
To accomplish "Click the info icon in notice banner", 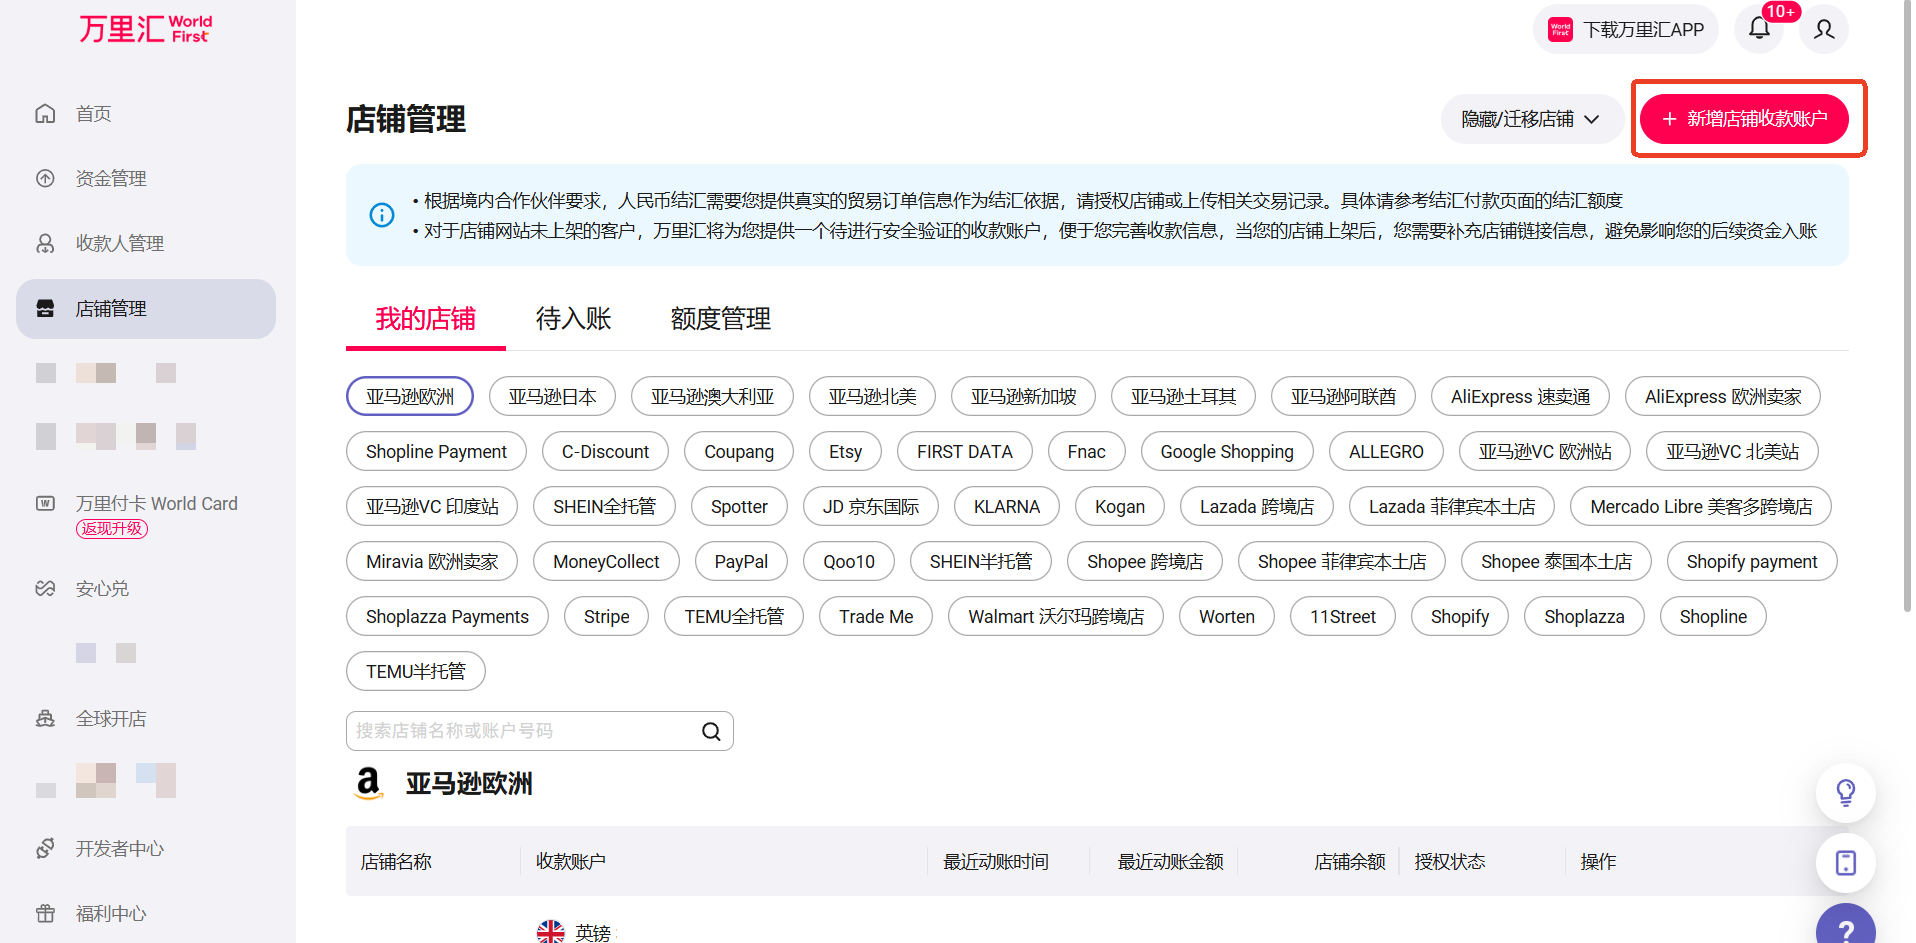I will coord(382,215).
